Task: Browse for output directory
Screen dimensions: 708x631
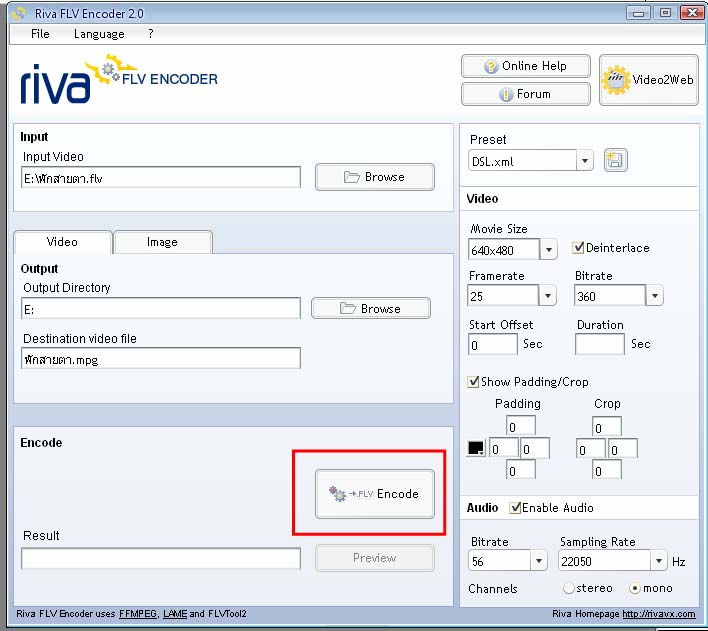Action: click(x=371, y=308)
